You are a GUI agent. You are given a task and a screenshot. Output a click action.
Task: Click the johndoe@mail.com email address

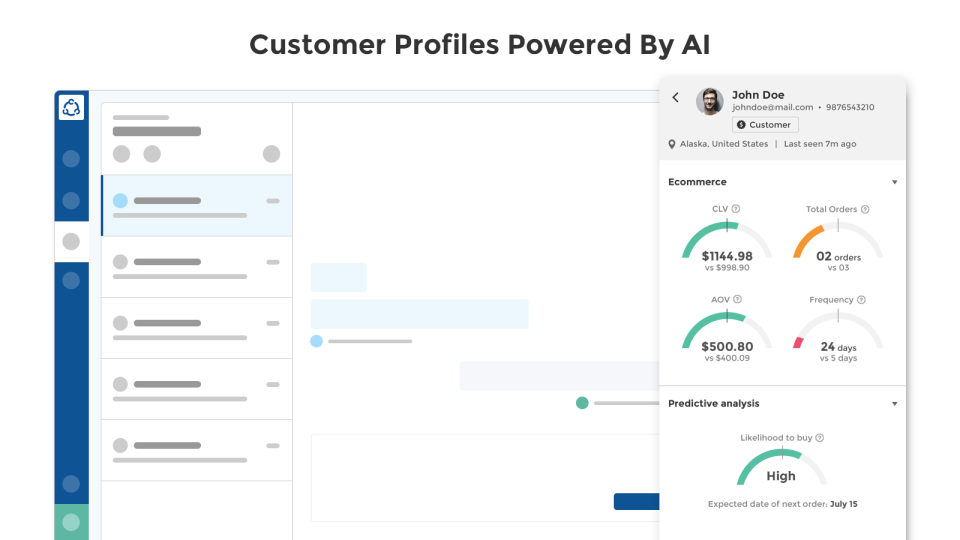[773, 107]
